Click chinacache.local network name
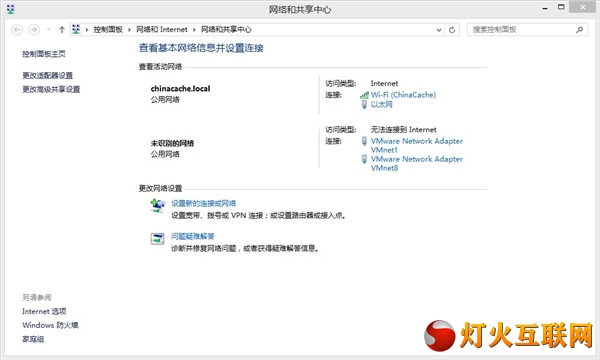 click(x=180, y=89)
